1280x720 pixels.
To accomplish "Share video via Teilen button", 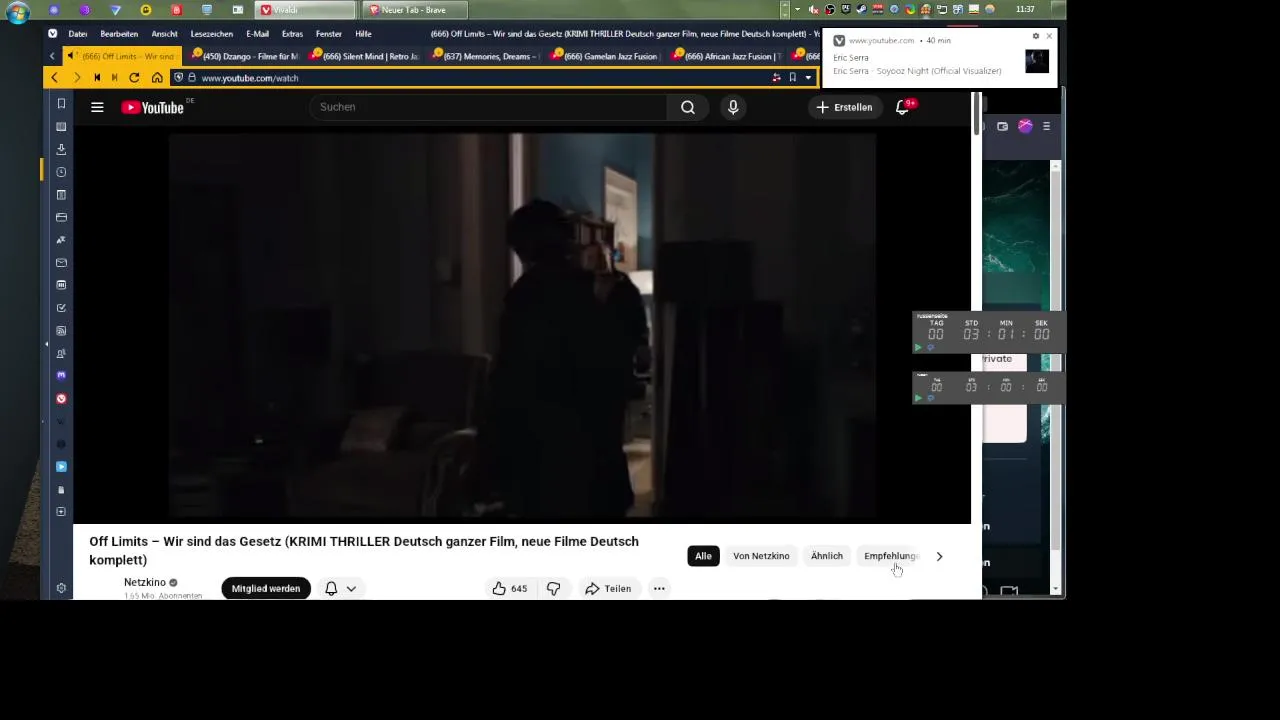I will pyautogui.click(x=609, y=588).
